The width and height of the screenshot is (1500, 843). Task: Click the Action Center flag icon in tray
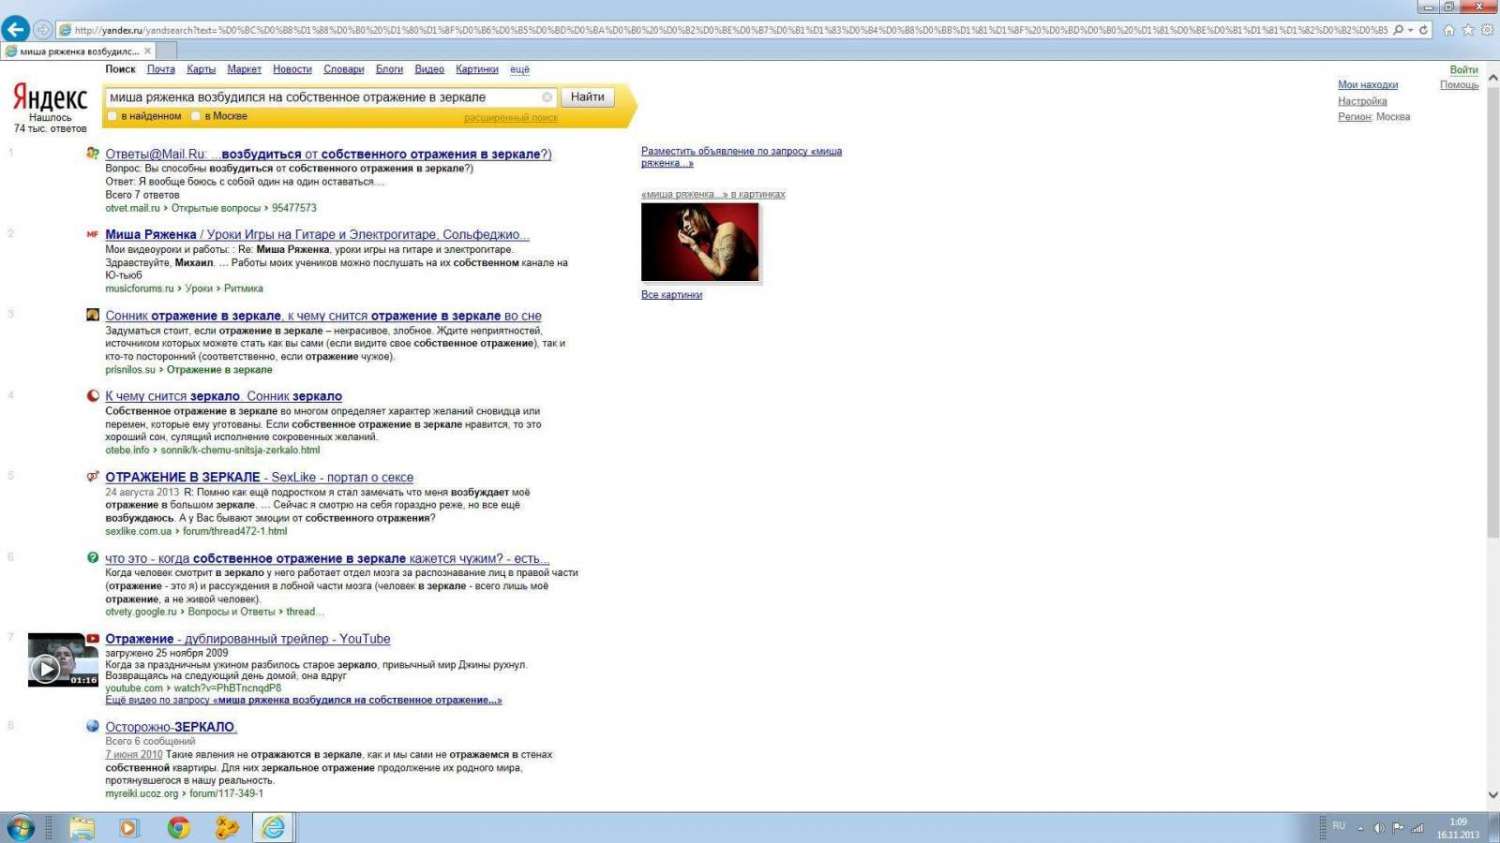tap(1398, 828)
